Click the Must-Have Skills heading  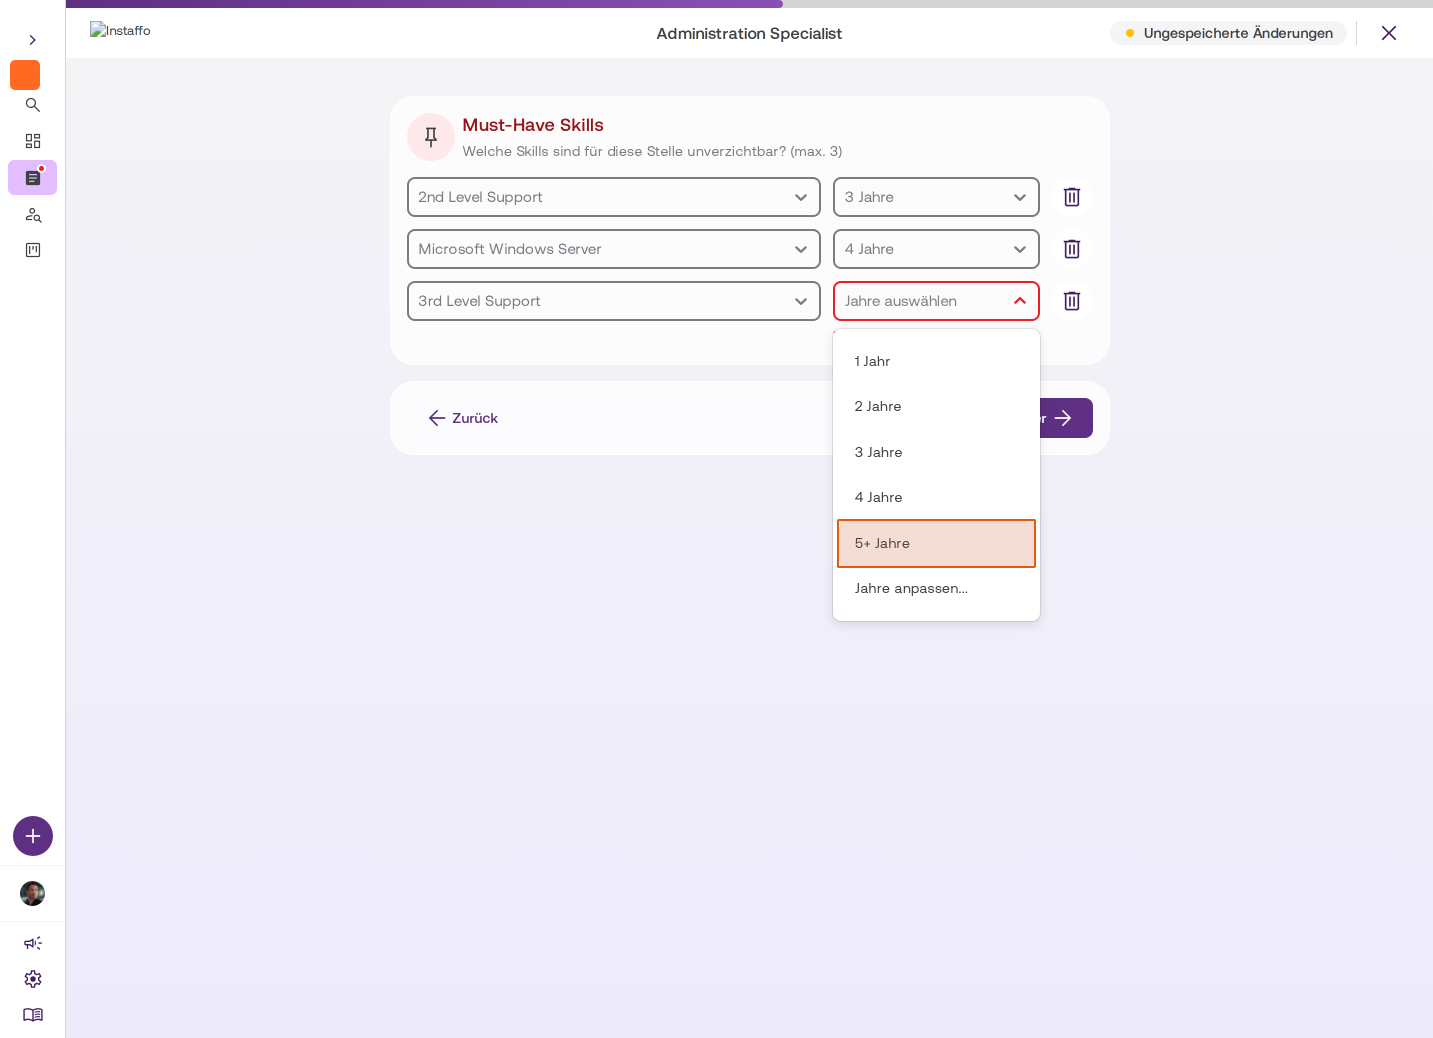click(533, 125)
